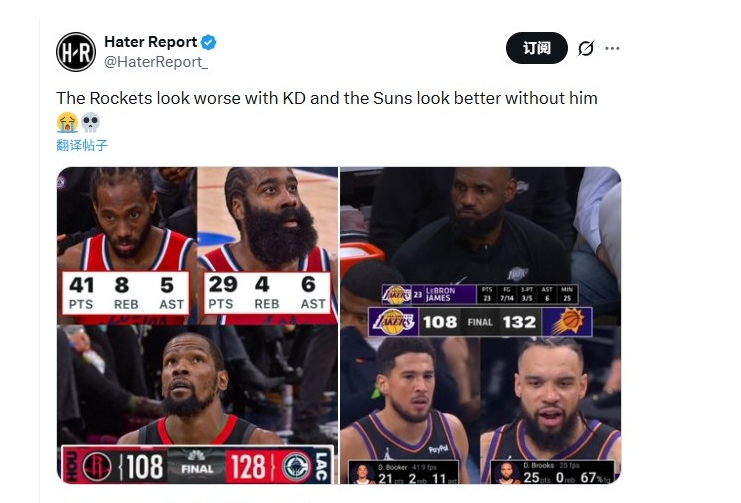Screen dimensions: 741x503
Task: Open the three-dot more options menu
Action: 612,48
